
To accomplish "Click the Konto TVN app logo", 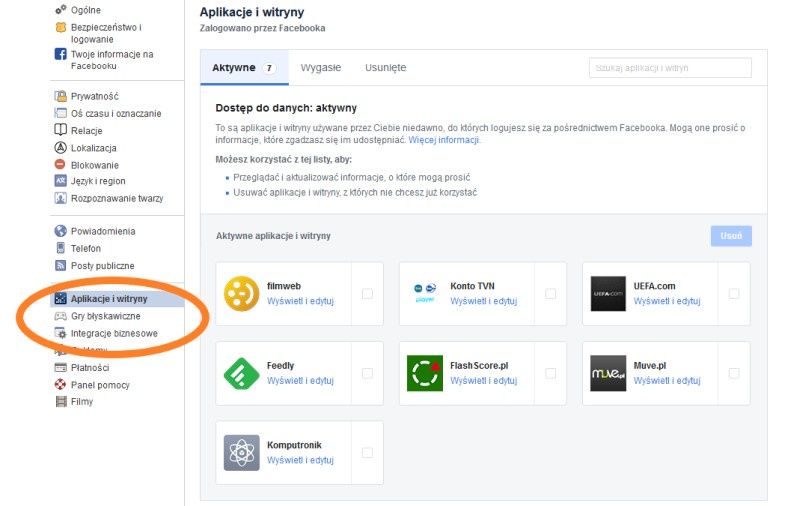I will coord(425,294).
